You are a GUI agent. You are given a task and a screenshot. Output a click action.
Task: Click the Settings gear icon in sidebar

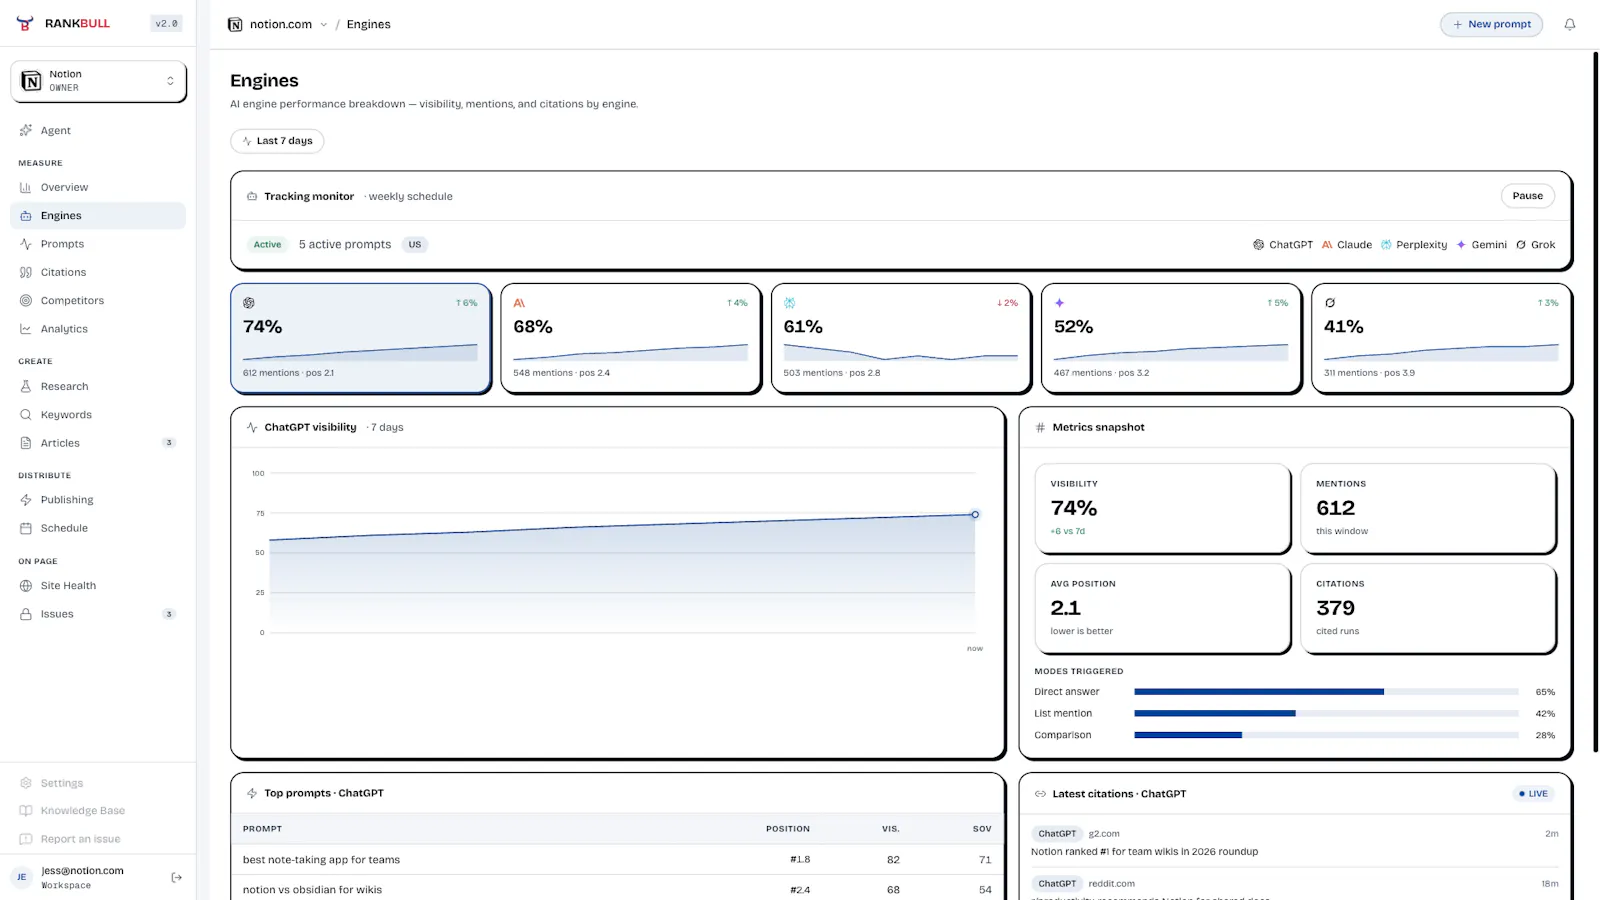coord(26,783)
